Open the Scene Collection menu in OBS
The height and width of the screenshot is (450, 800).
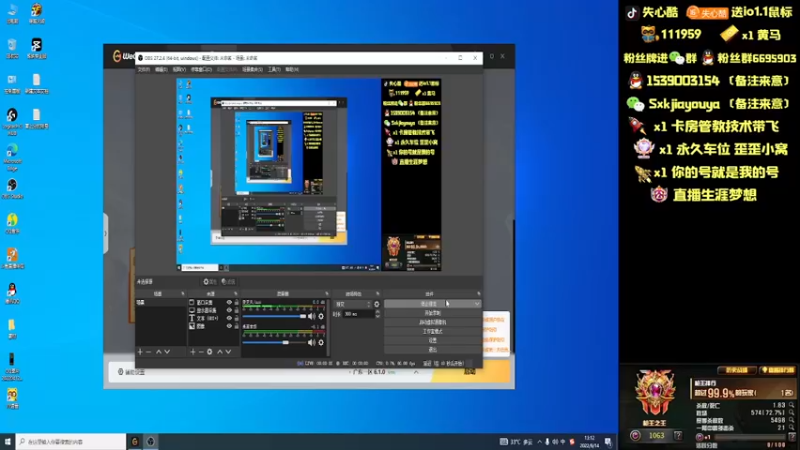pyautogui.click(x=253, y=69)
